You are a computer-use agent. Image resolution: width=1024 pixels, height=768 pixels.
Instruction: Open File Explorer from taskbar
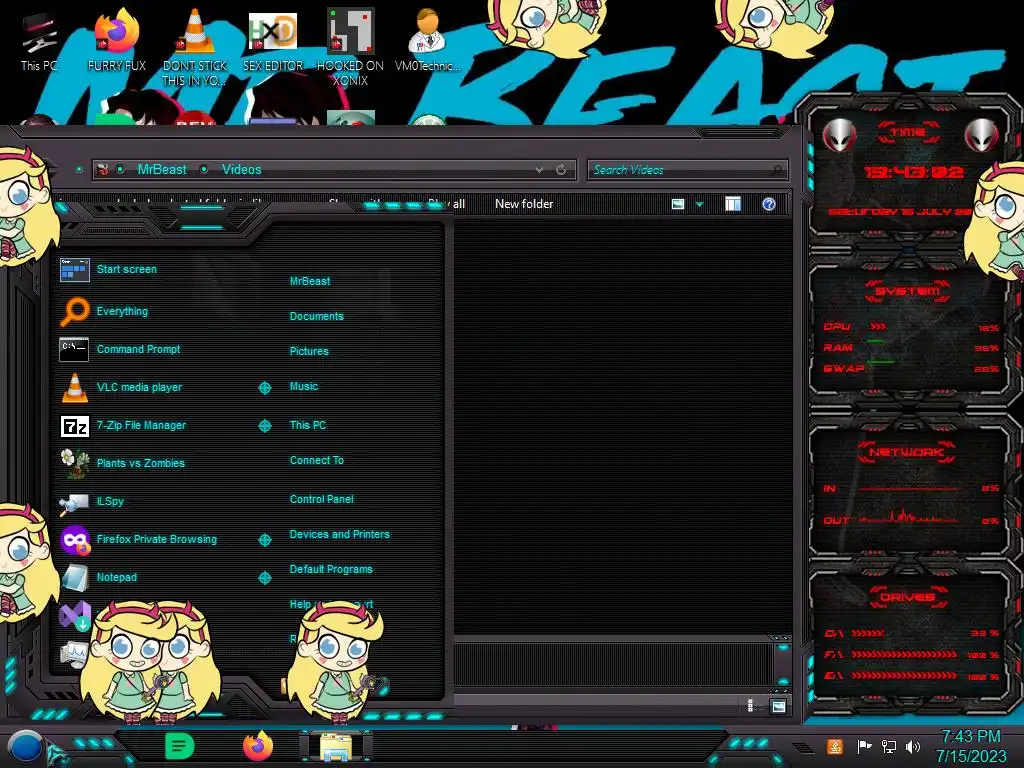pyautogui.click(x=336, y=746)
